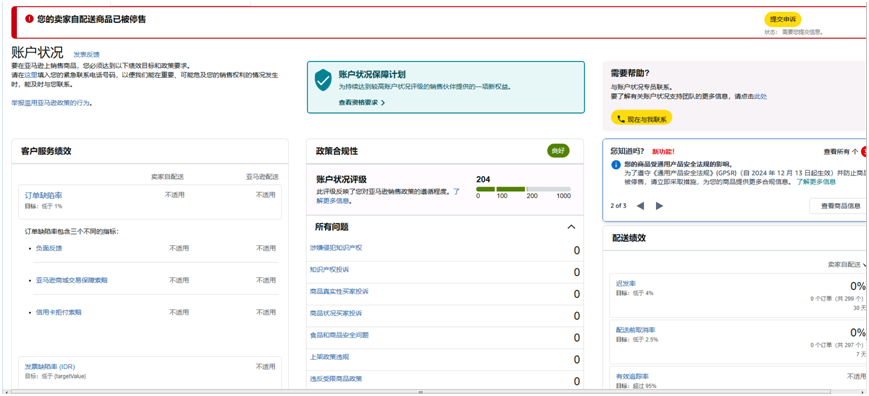869x396 pixels.
Task: Open 举报滥用亚马逊政策的行为 link
Action: pos(52,102)
